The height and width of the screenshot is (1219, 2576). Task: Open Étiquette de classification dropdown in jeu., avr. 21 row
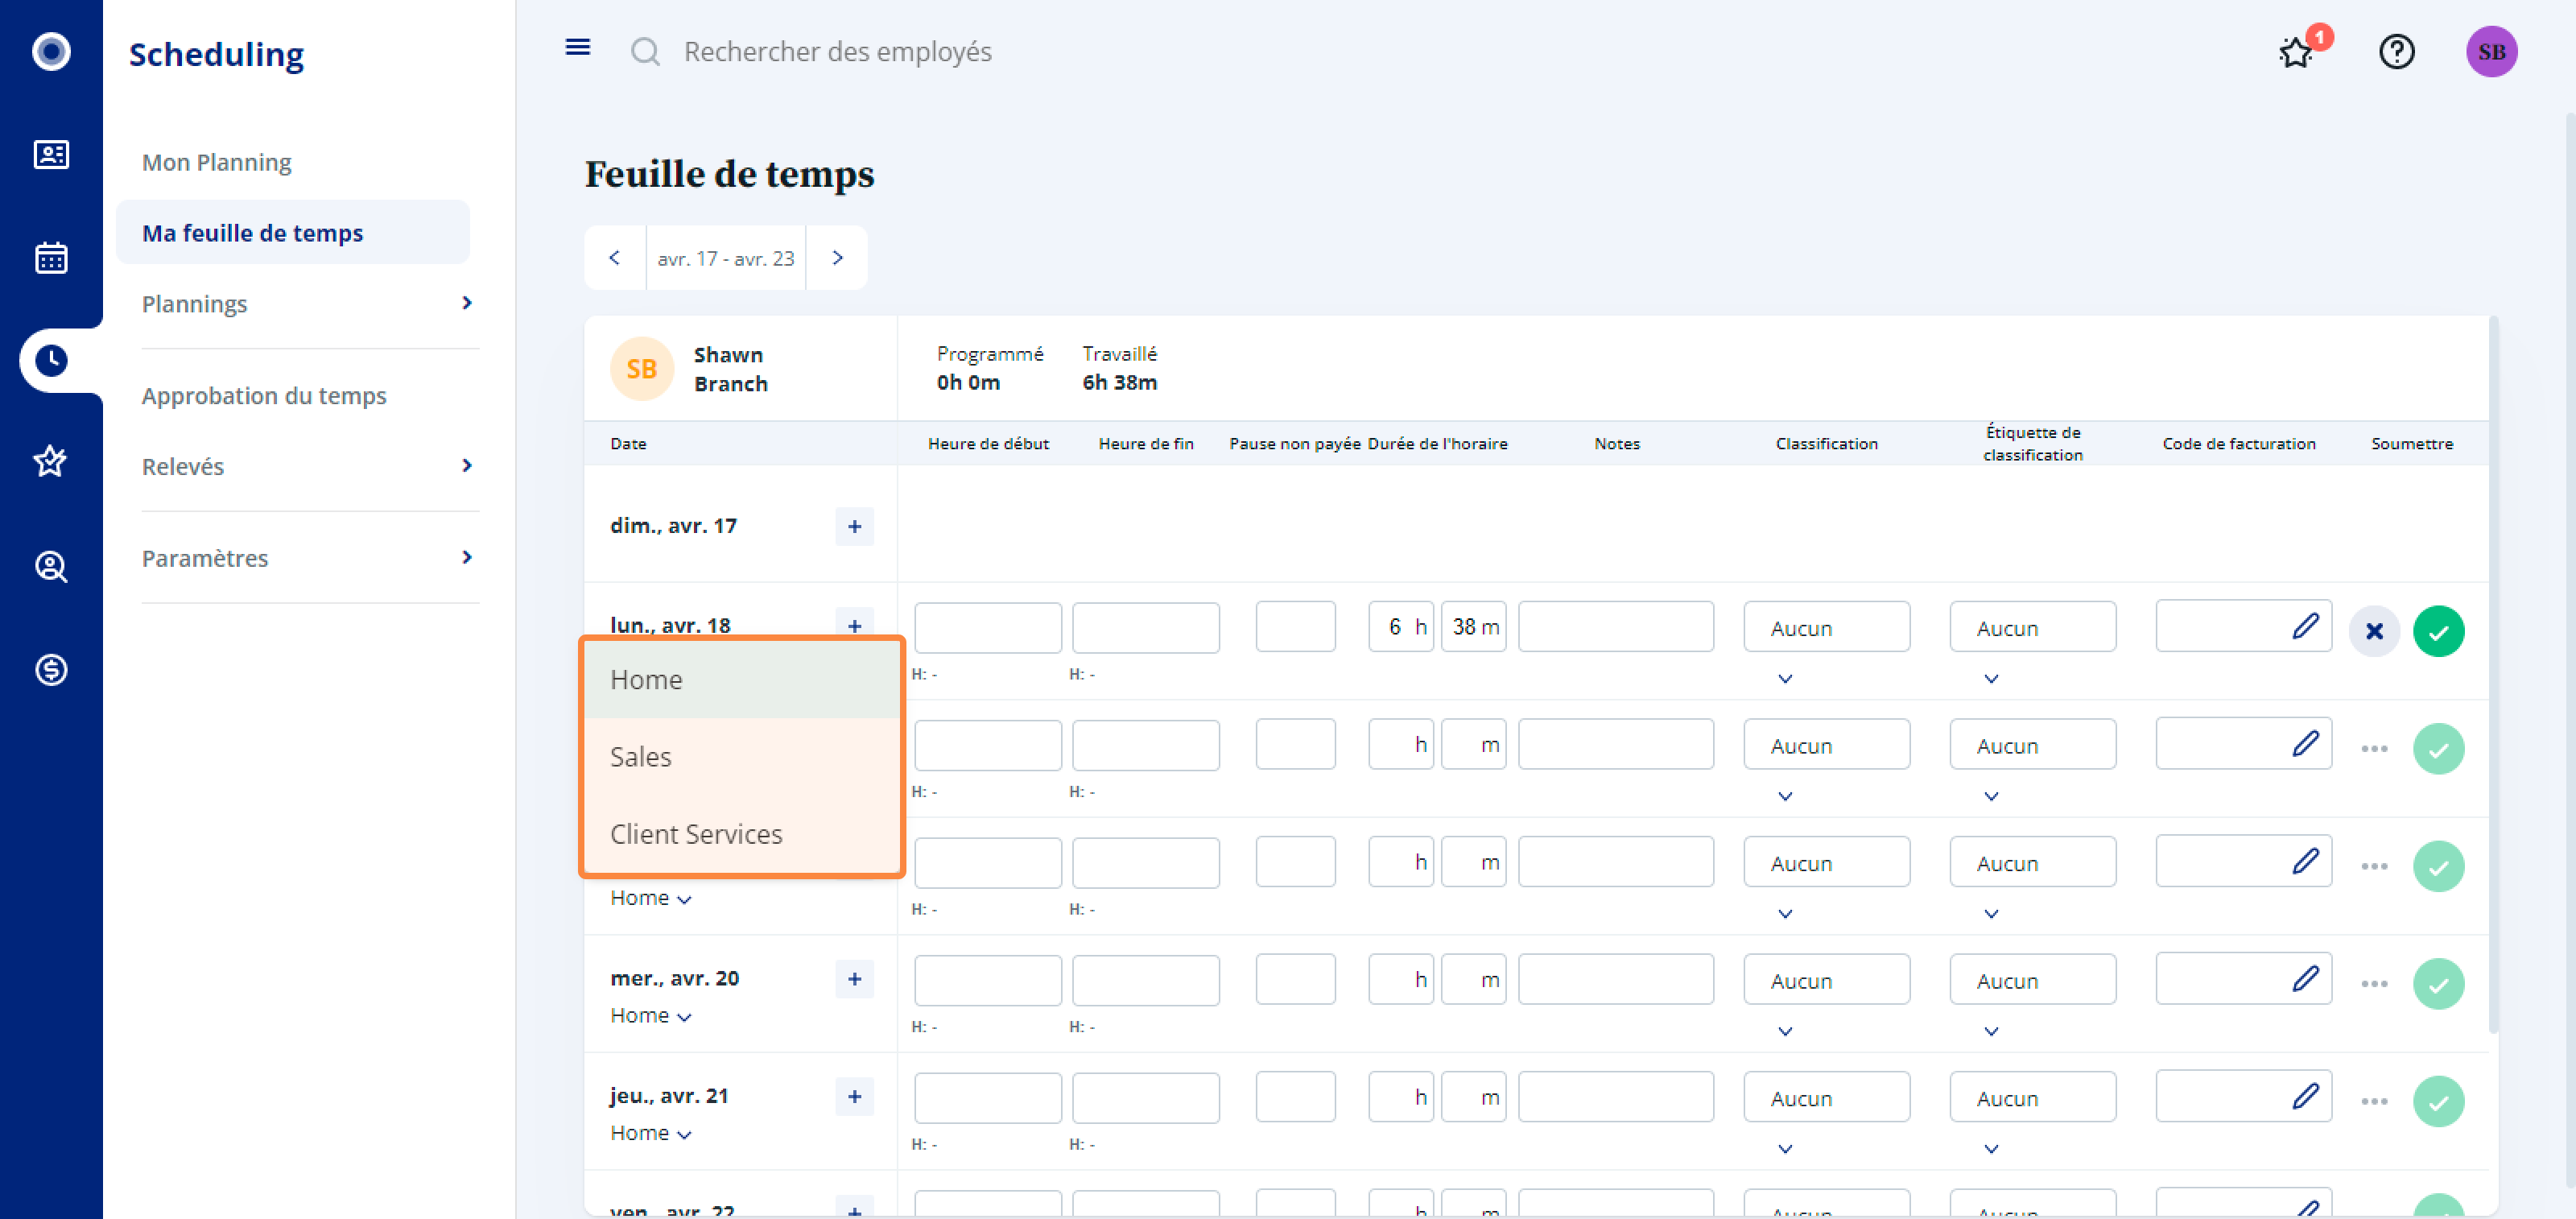click(x=2032, y=1098)
